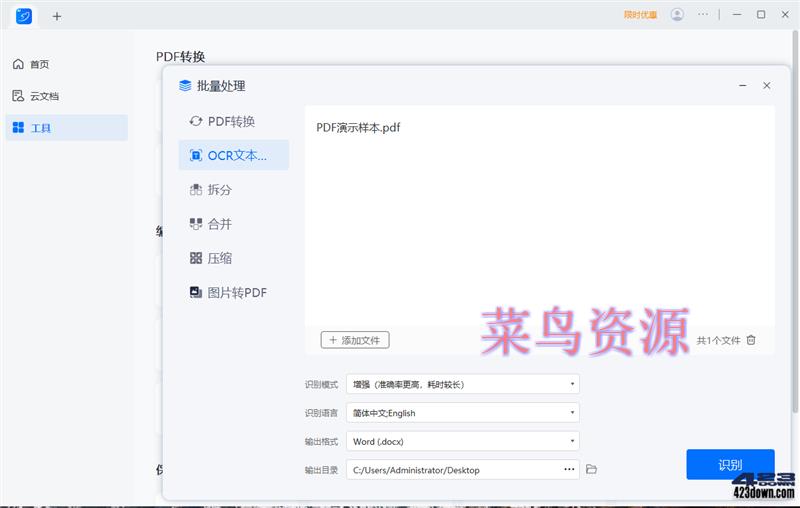Select the PDF演示样本.pdf file entry

(x=358, y=128)
